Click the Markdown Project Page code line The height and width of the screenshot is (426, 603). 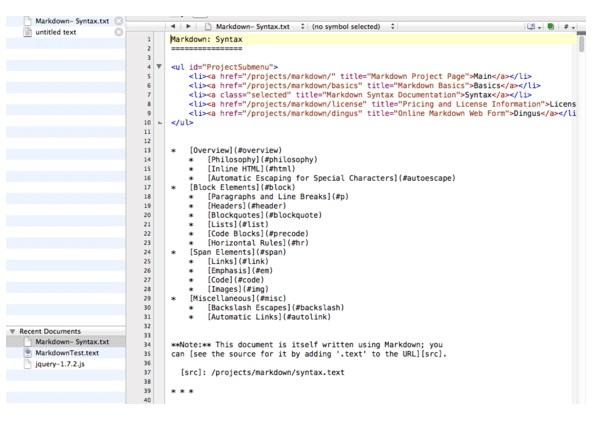(360, 76)
